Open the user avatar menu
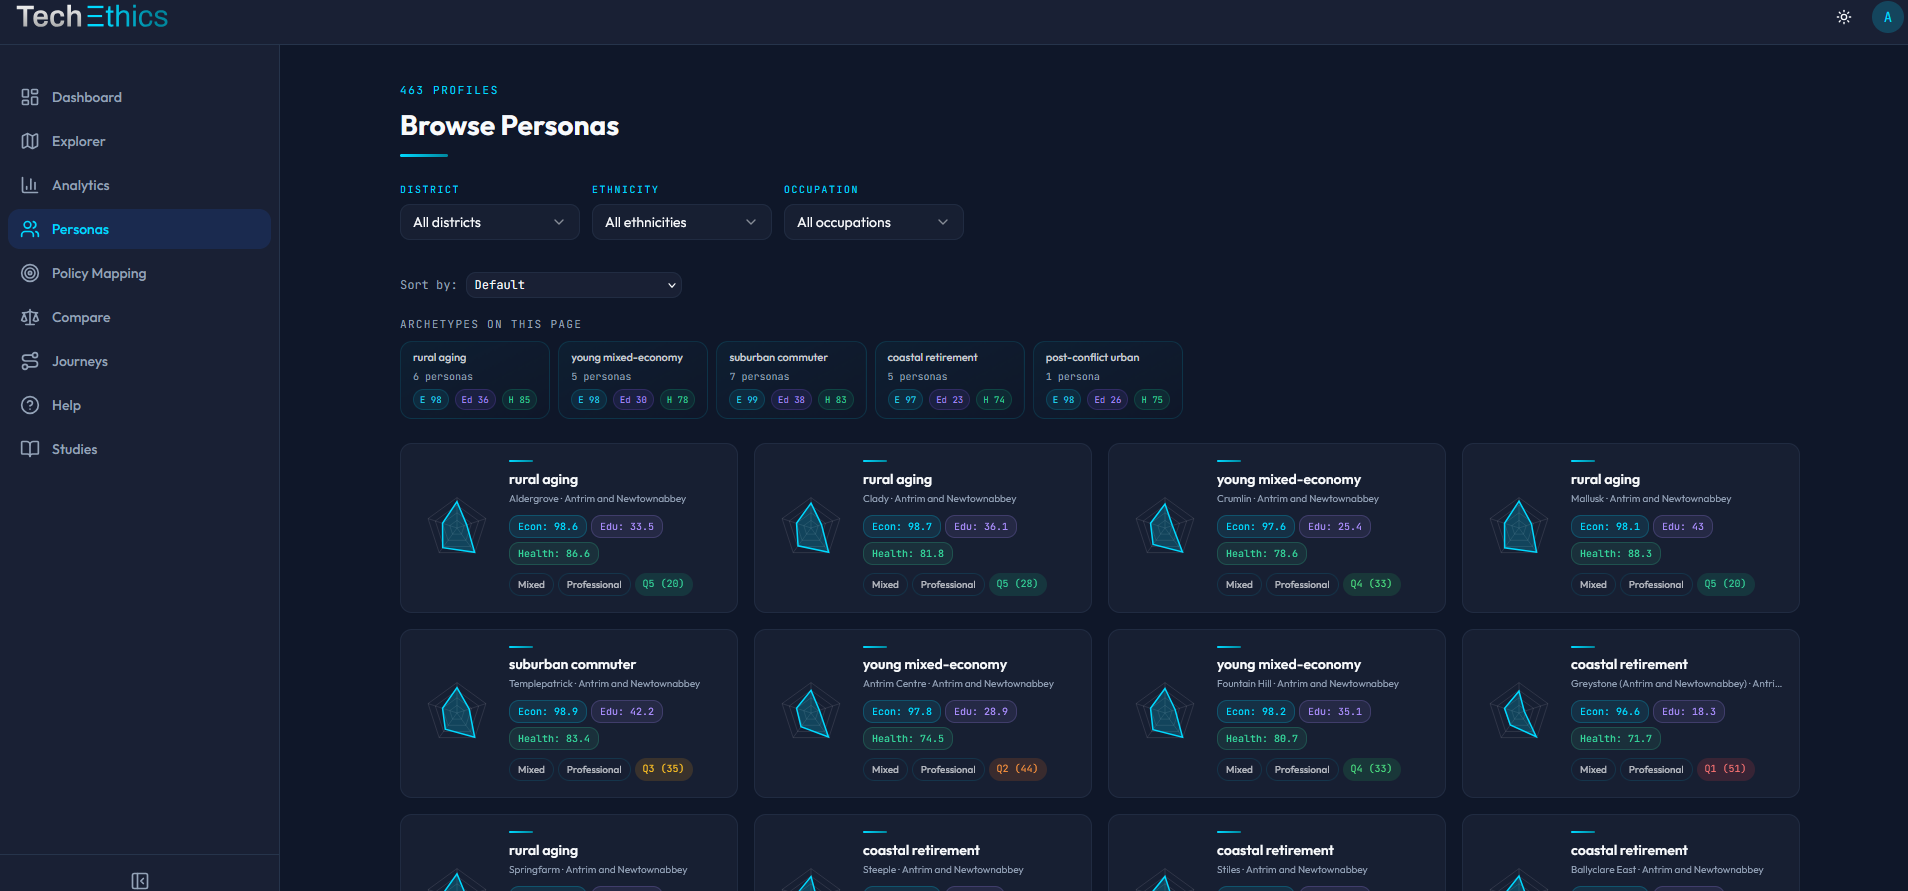This screenshot has width=1908, height=891. (1888, 17)
